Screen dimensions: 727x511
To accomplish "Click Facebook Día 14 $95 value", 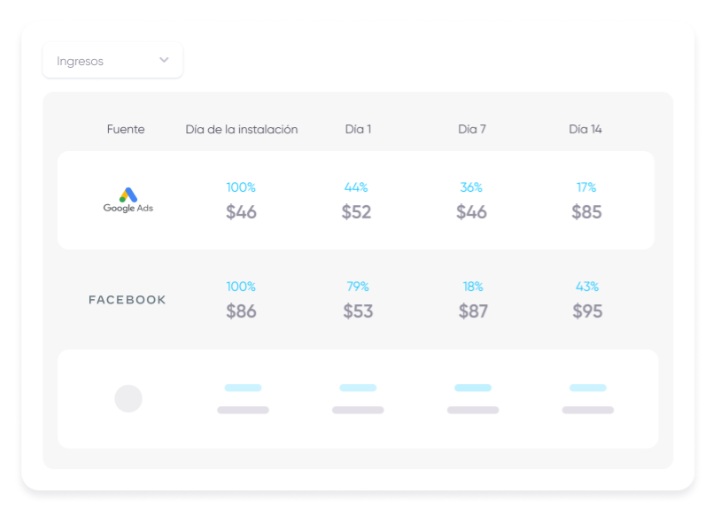I will [588, 311].
